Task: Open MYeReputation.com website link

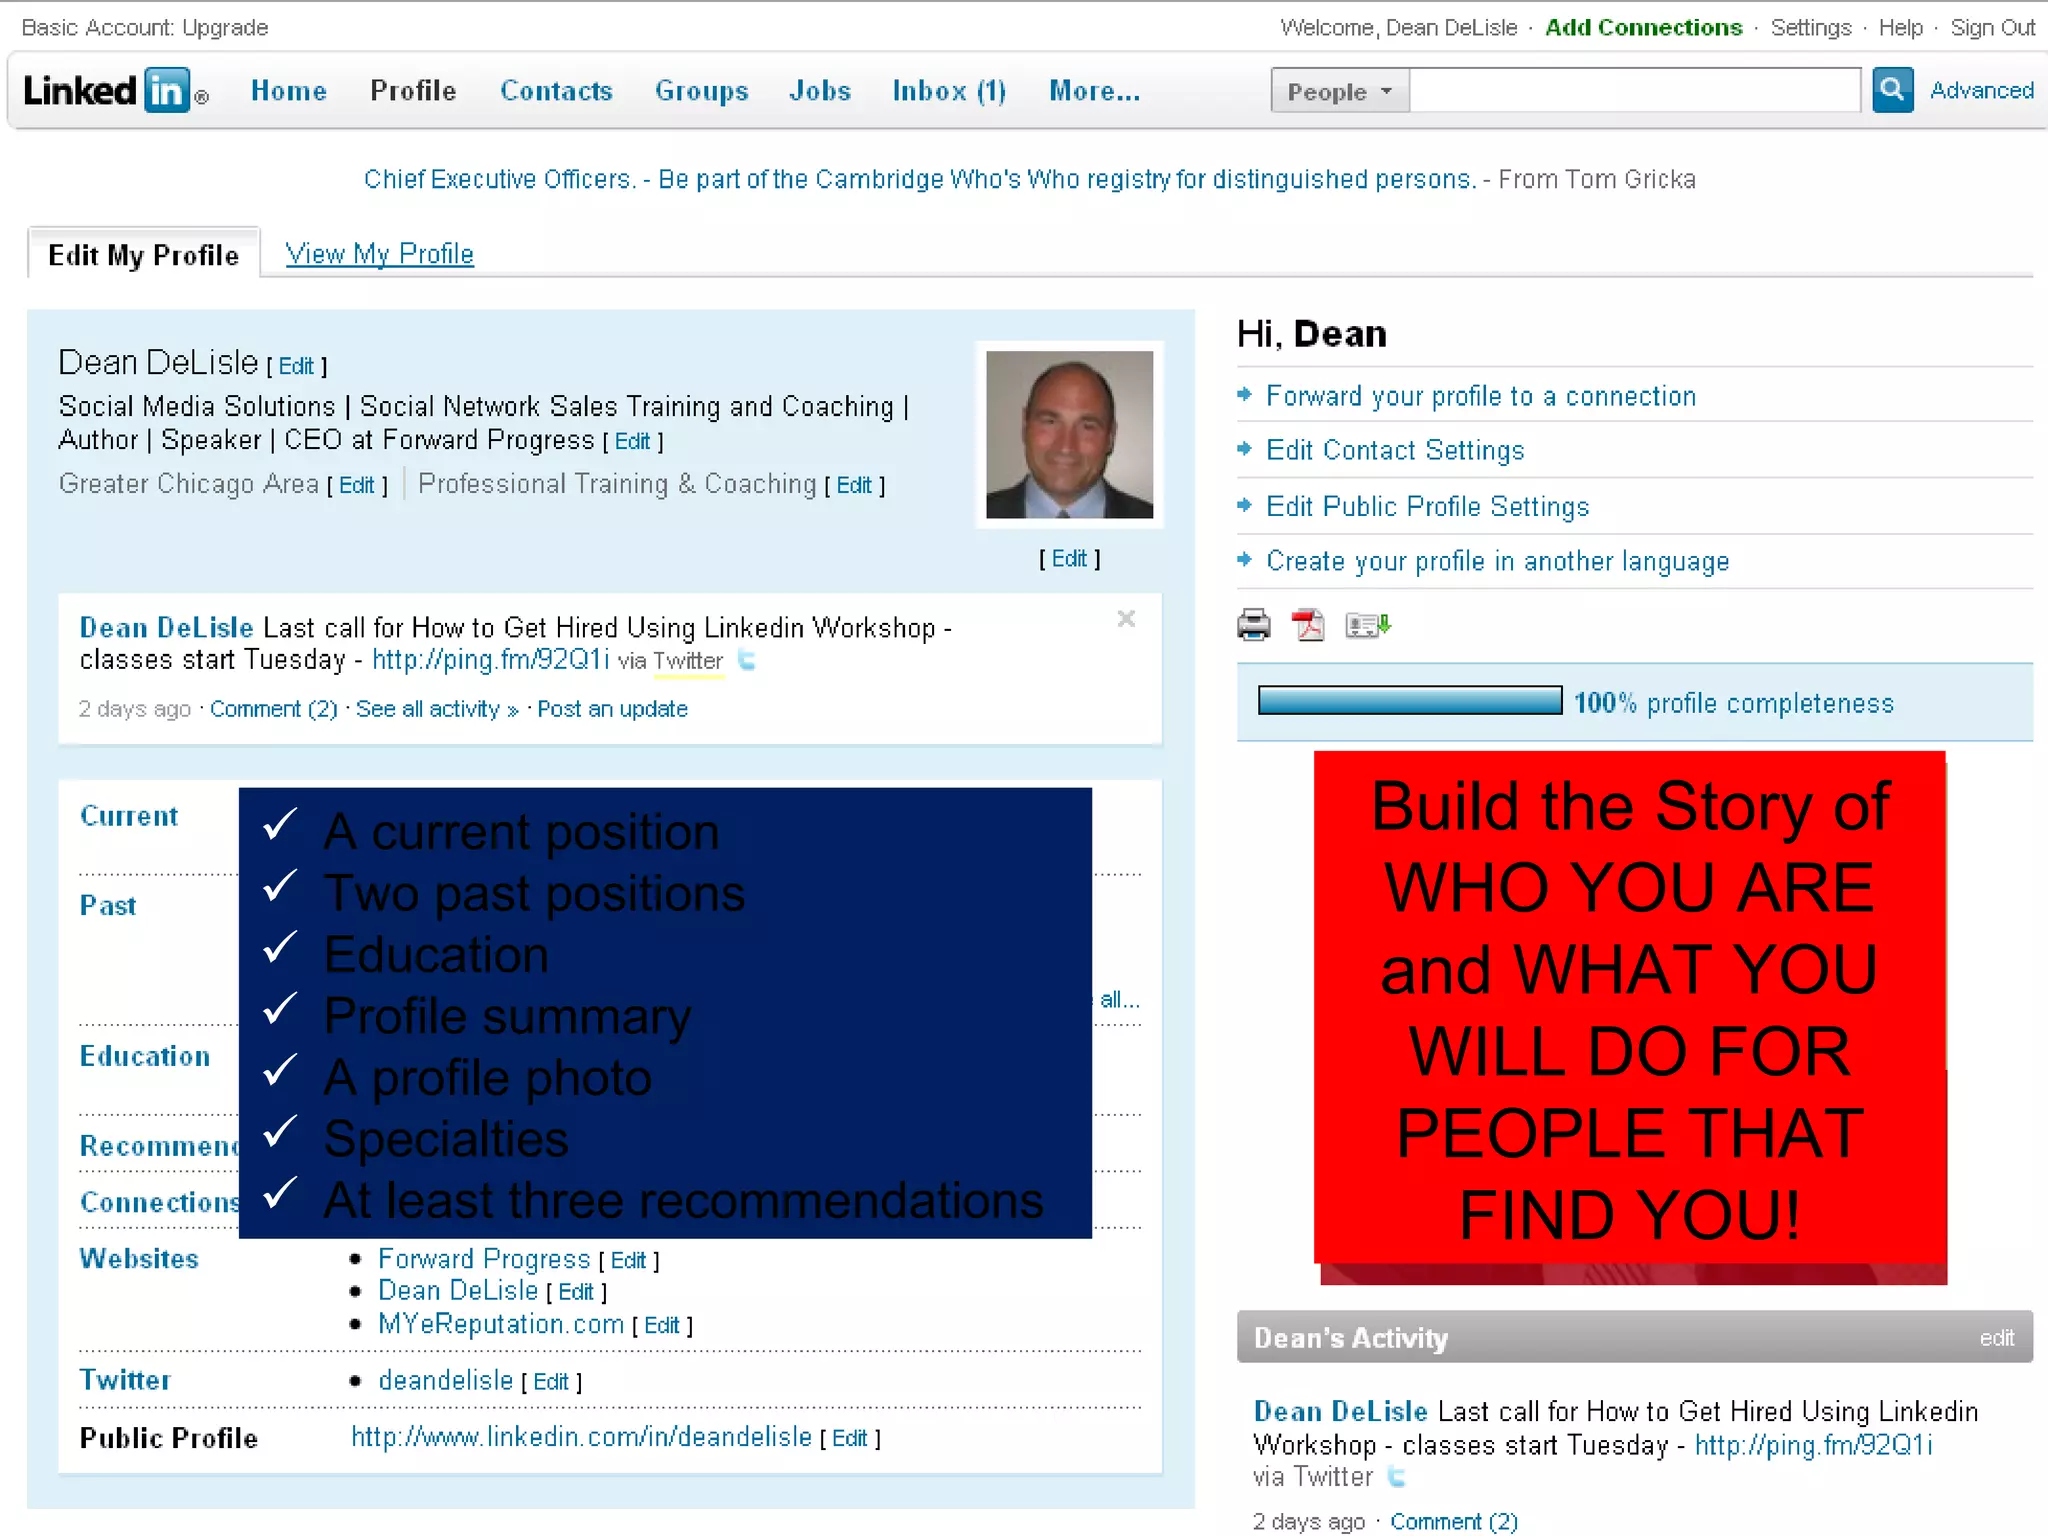Action: (501, 1324)
